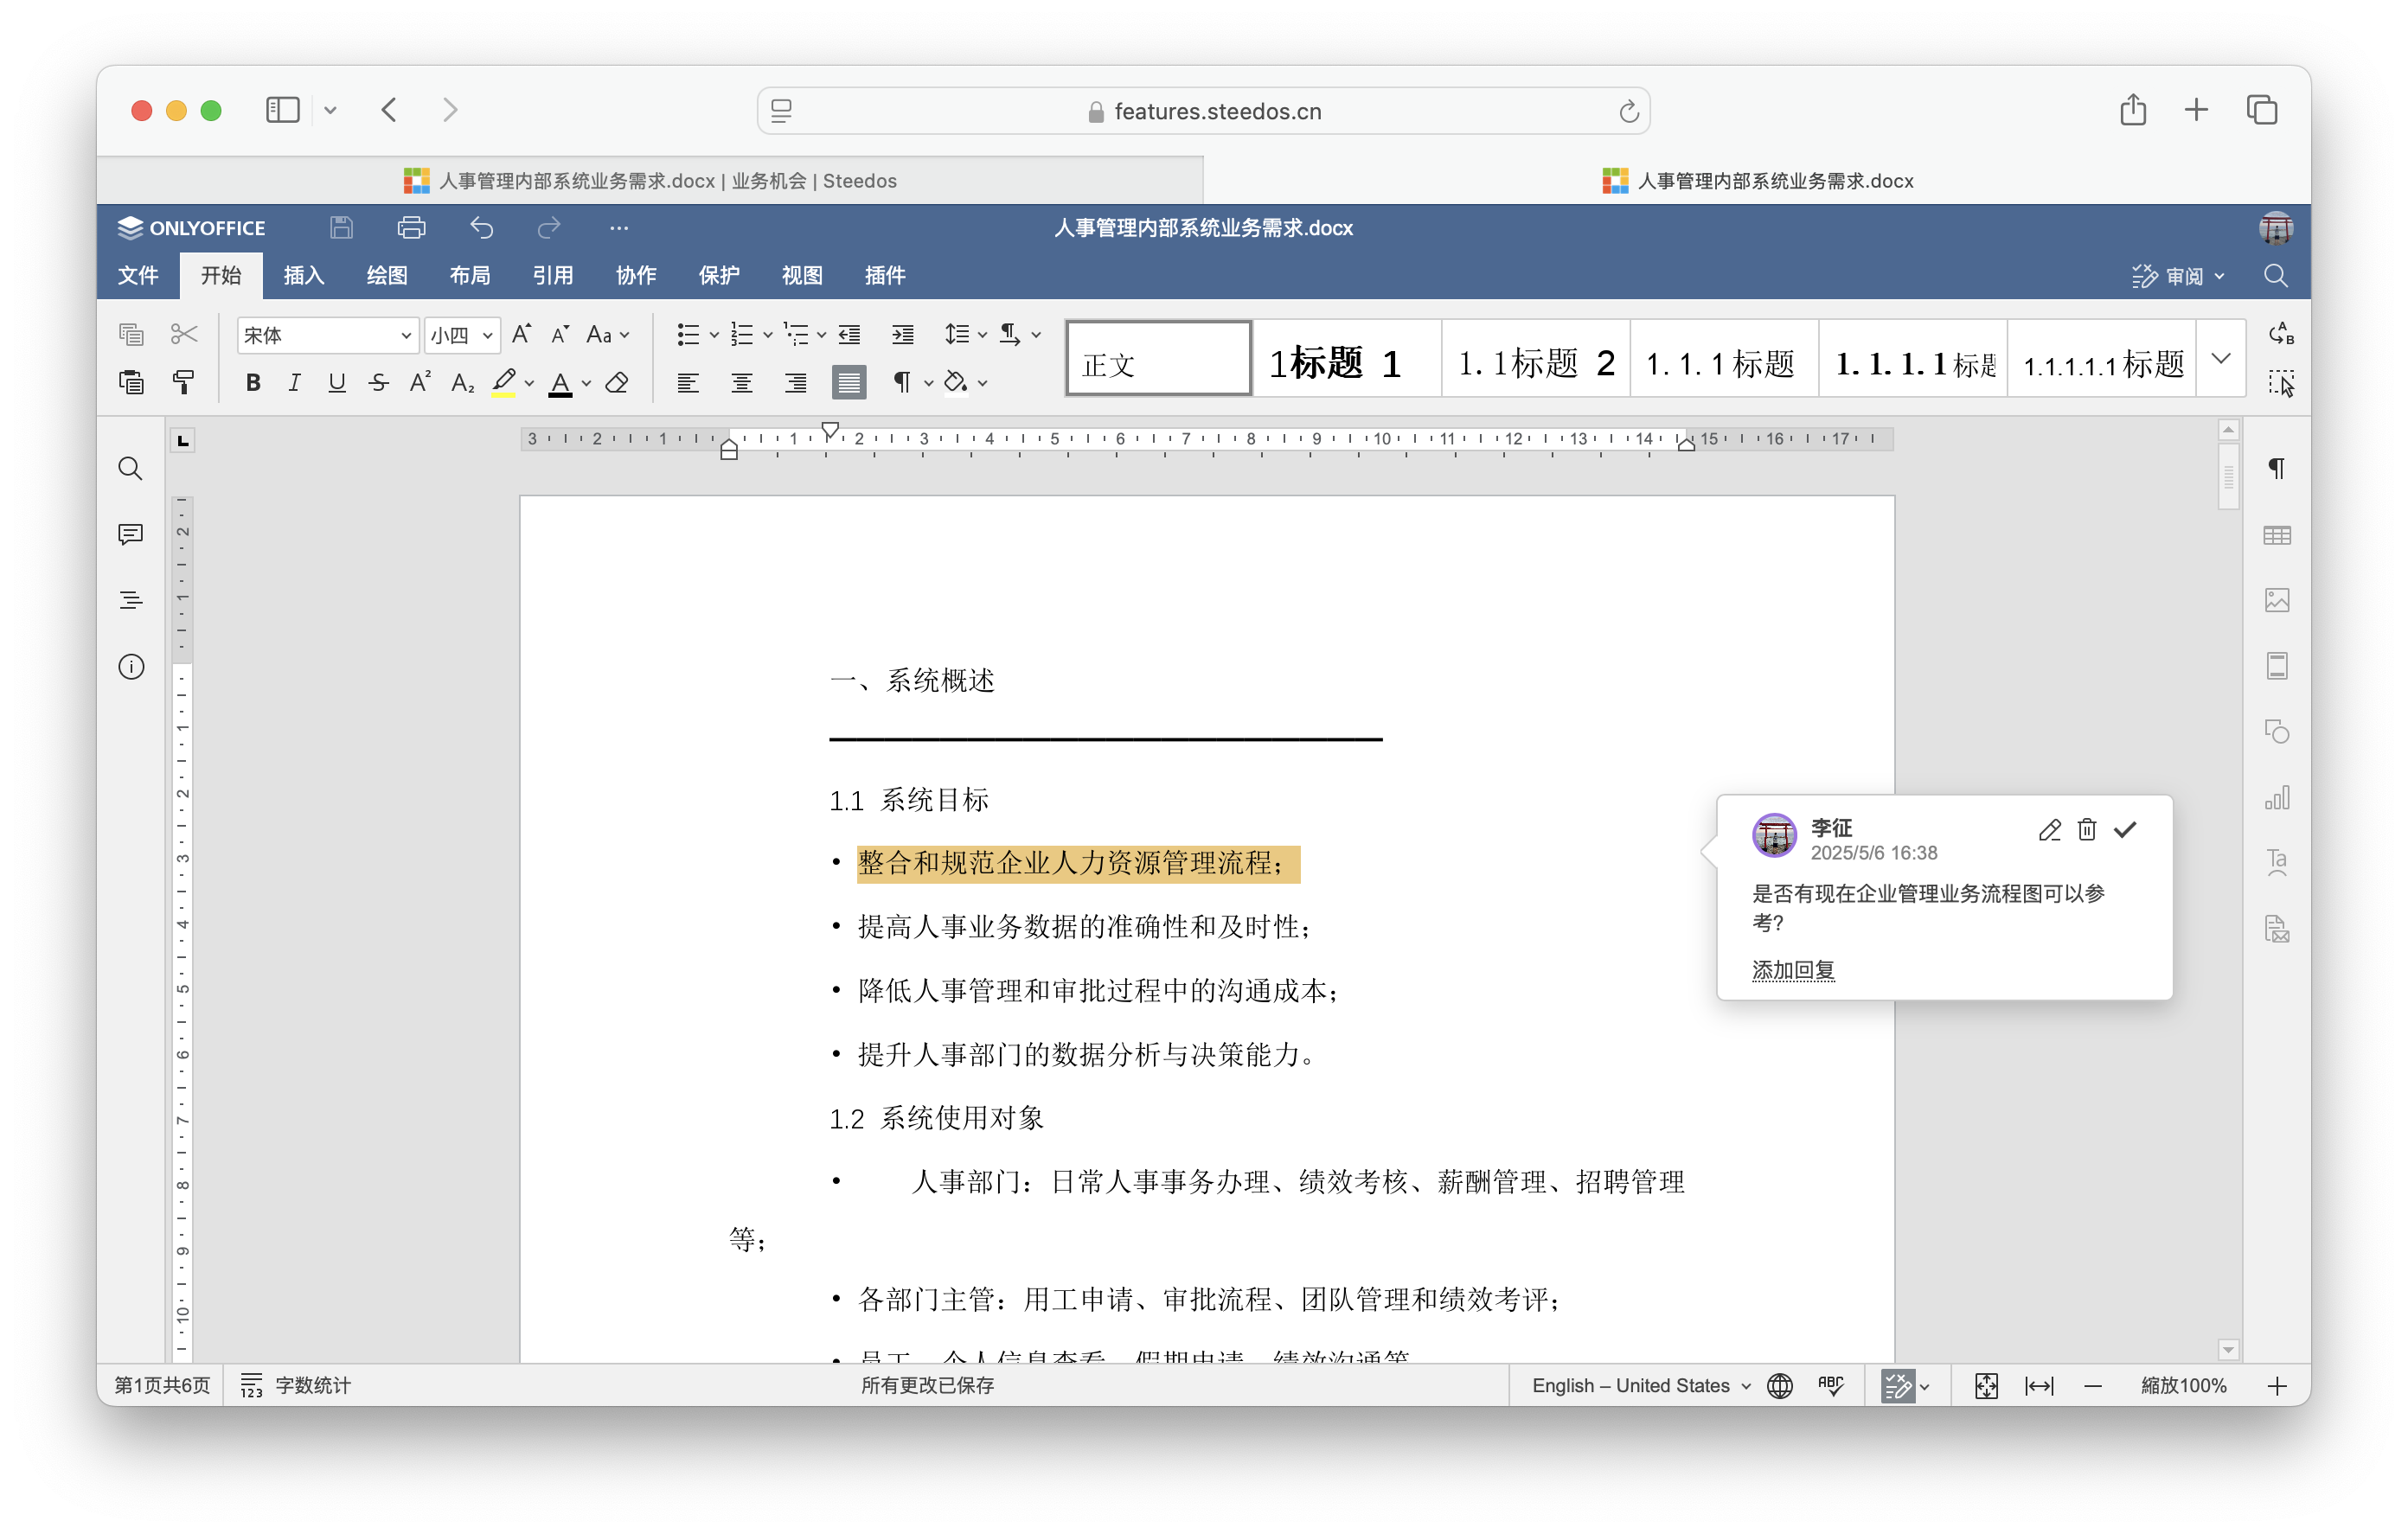This screenshot has height=1534, width=2408.
Task: Click the Safari address bar
Action: (x=1204, y=111)
